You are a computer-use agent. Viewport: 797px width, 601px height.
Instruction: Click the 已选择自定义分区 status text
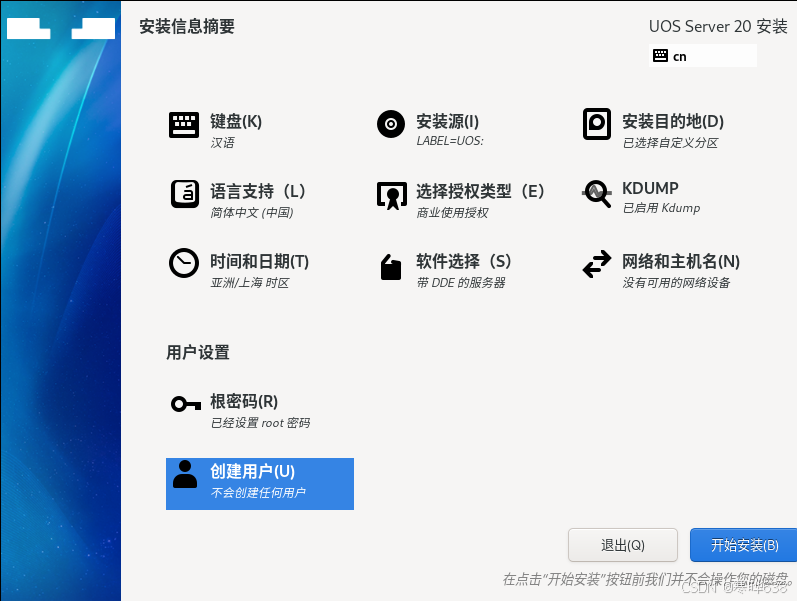click(x=670, y=143)
